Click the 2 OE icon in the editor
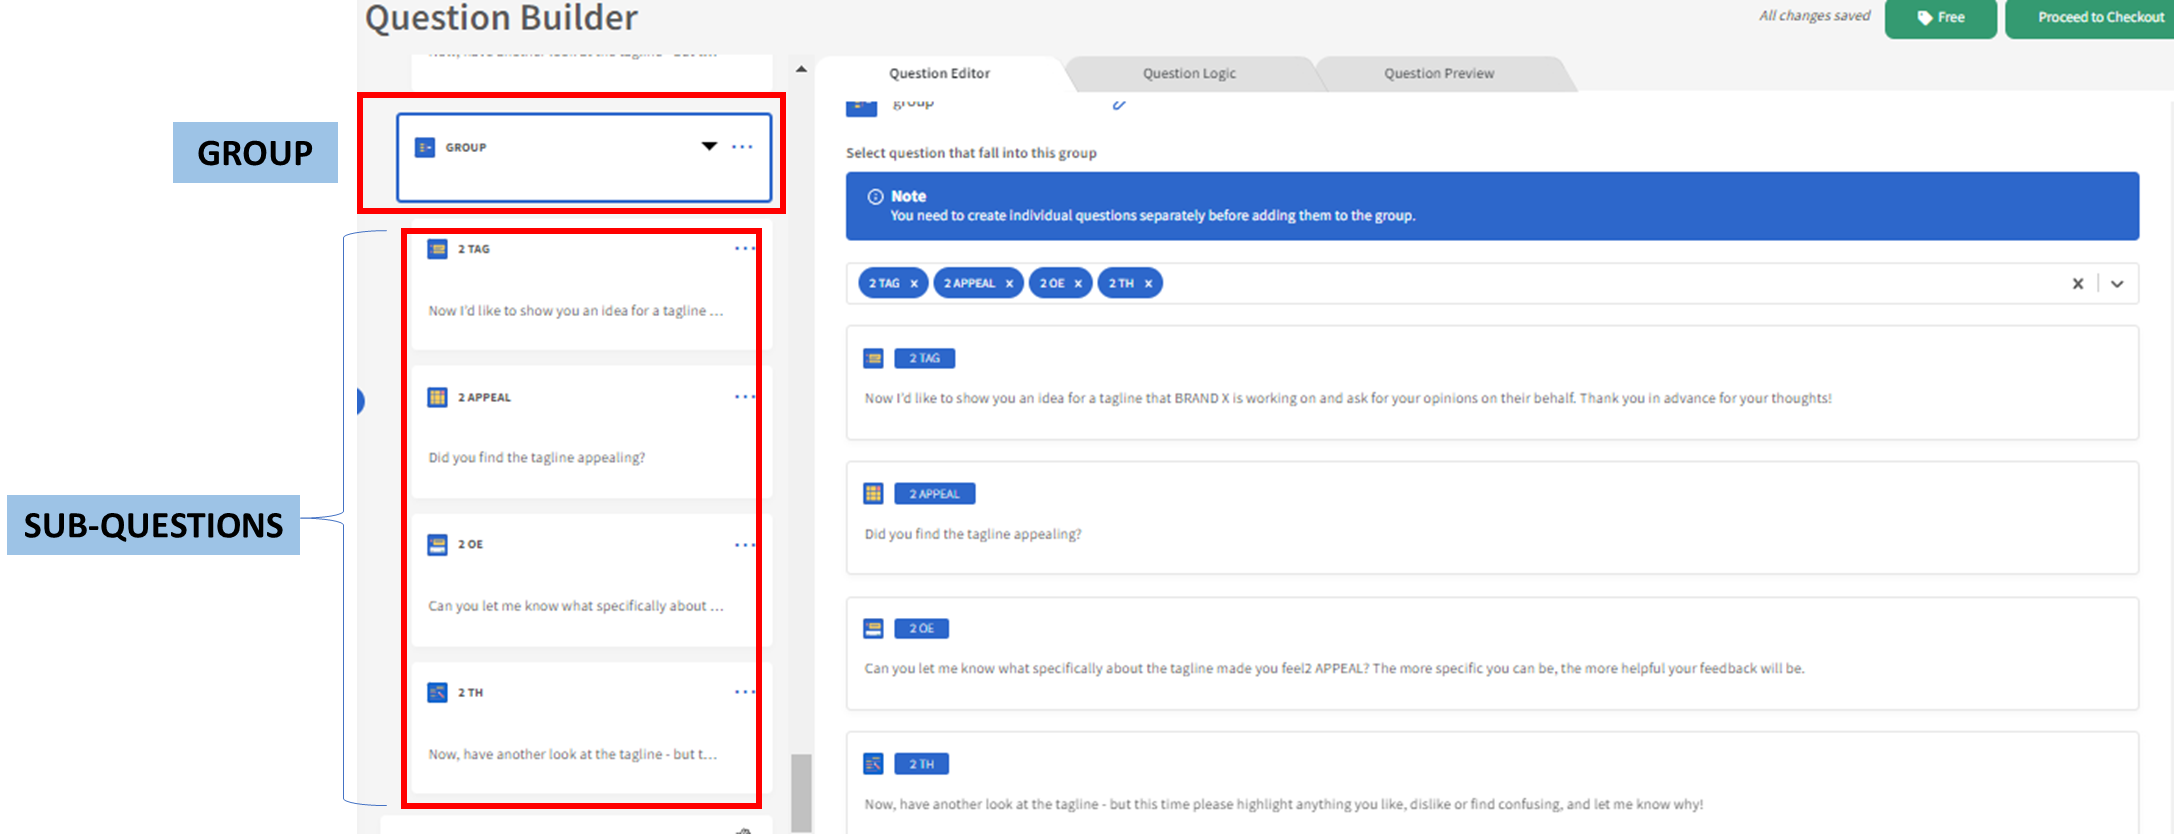2174x834 pixels. 873,628
